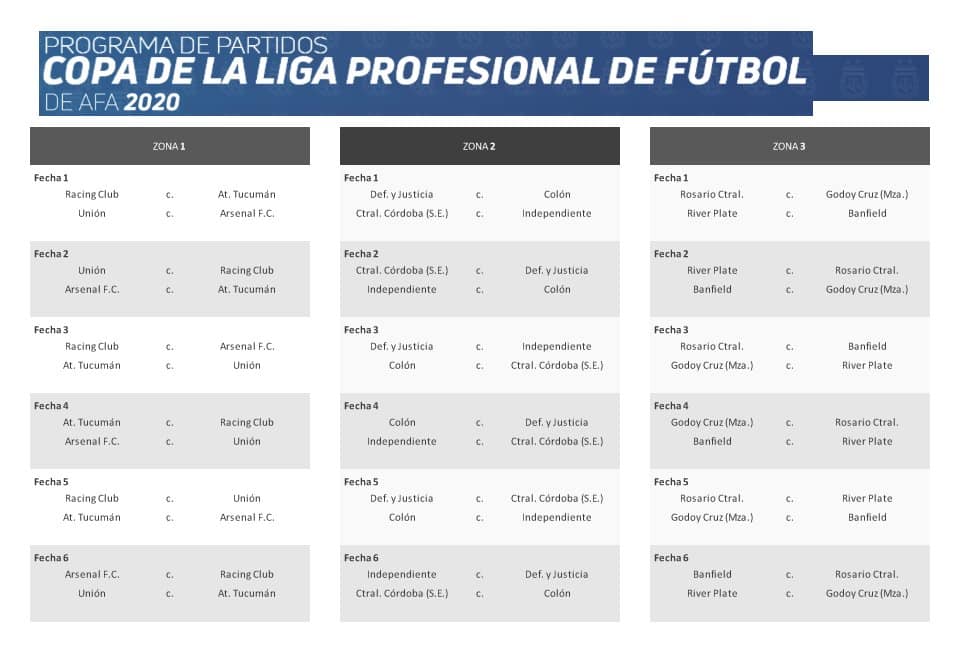The width and height of the screenshot is (975, 672).
Task: Click Banfield in Zona 3 Fecha 1
Action: click(867, 213)
